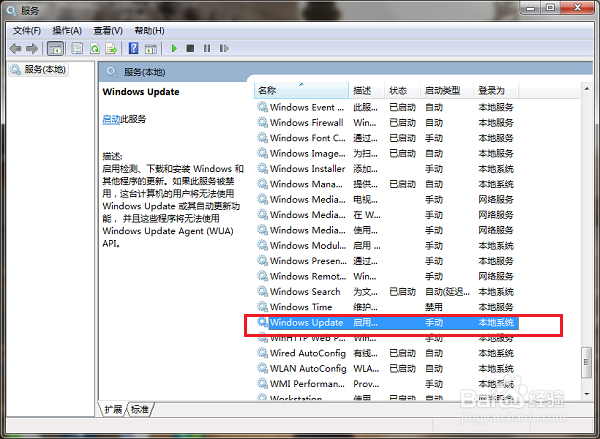
Task: Select the Windows Firewall service row
Action: pos(387,122)
